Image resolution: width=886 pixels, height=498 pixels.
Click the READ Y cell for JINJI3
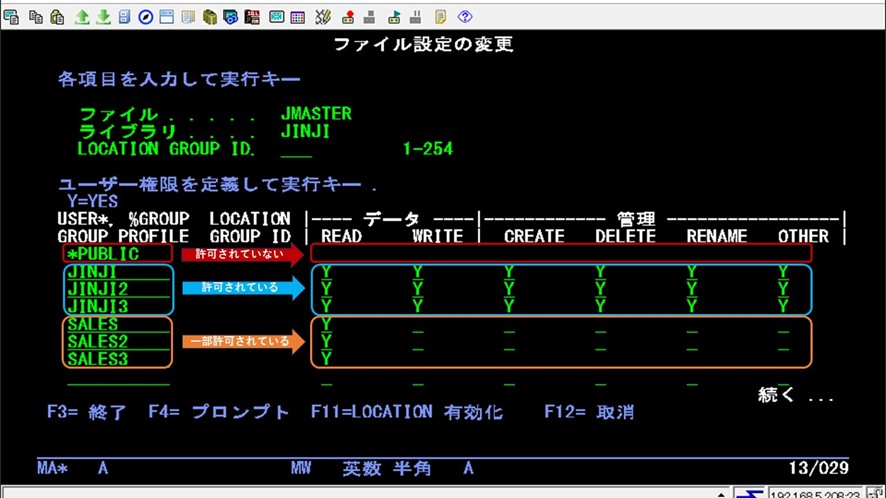[x=327, y=306]
